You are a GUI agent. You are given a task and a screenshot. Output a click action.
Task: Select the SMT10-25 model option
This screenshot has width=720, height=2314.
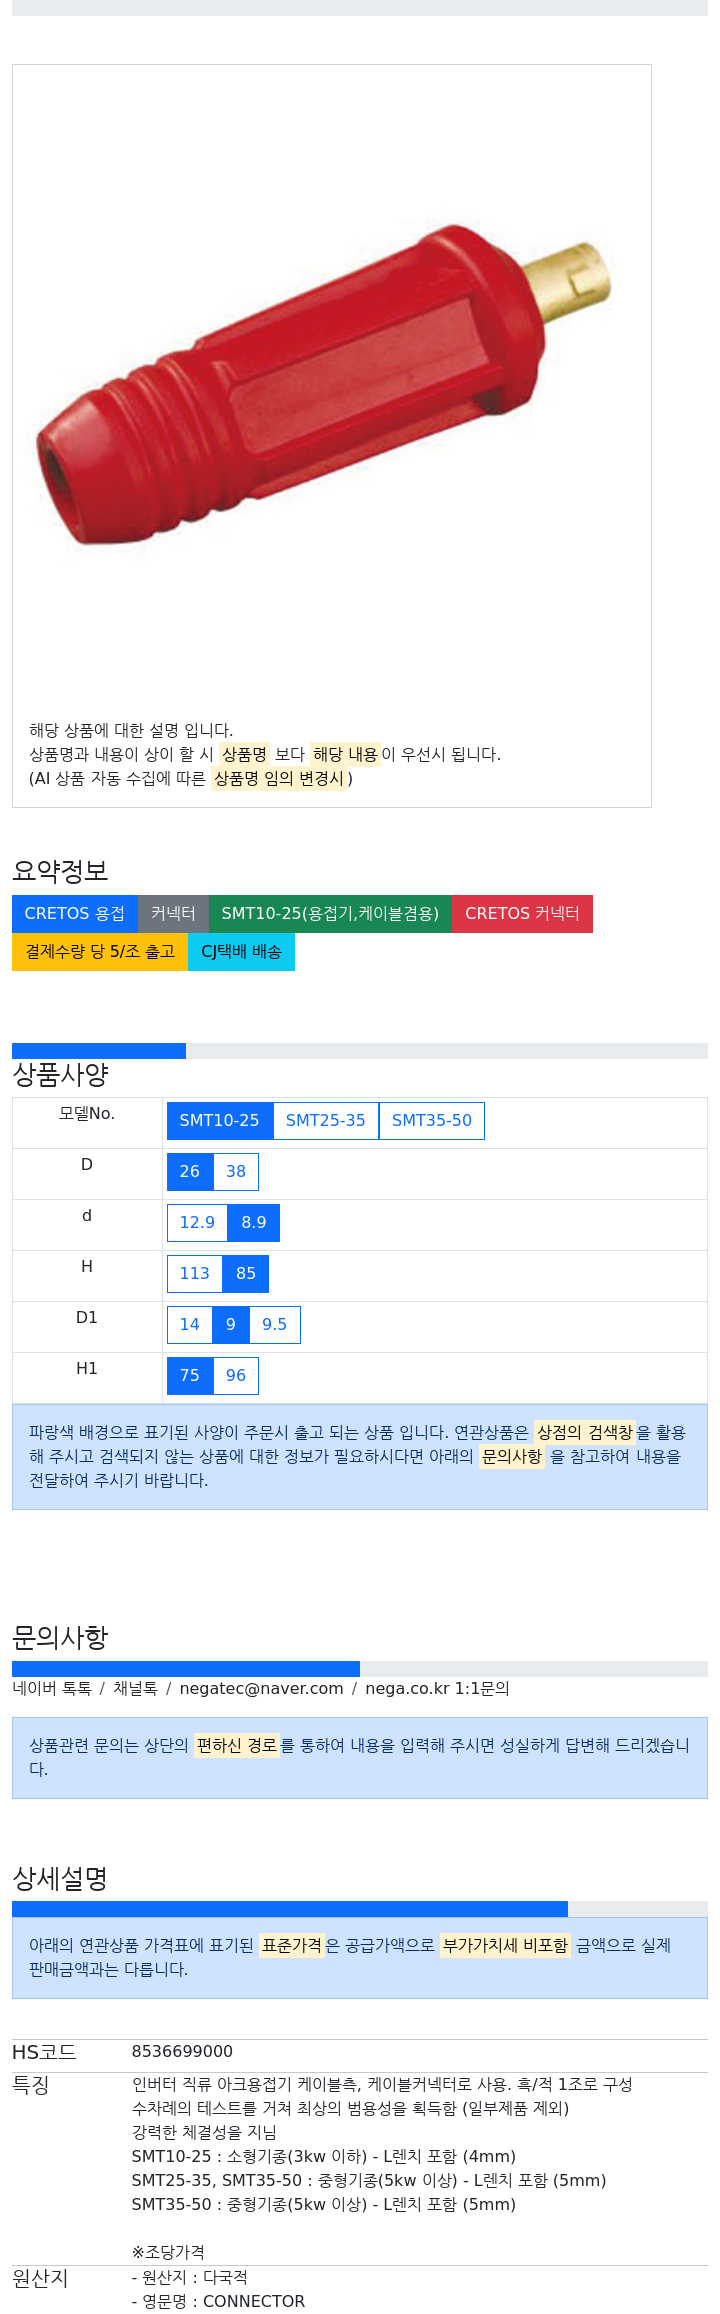pyautogui.click(x=219, y=1121)
